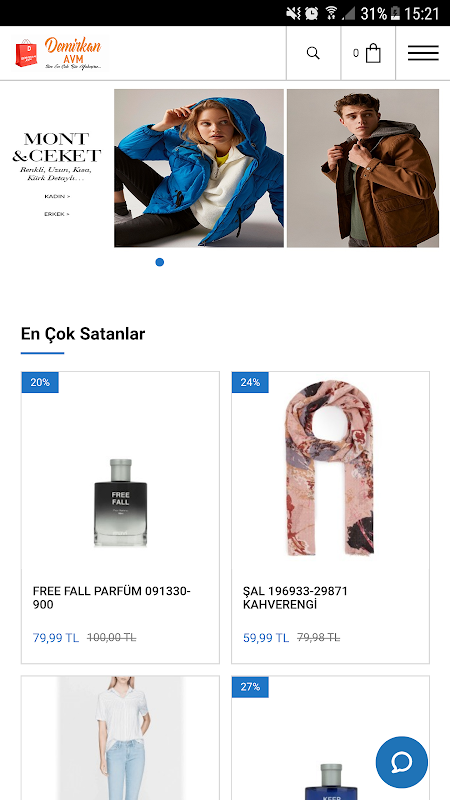This screenshot has width=450, height=800.
Task: Select the blue carousel indicator dot
Action: 160,262
